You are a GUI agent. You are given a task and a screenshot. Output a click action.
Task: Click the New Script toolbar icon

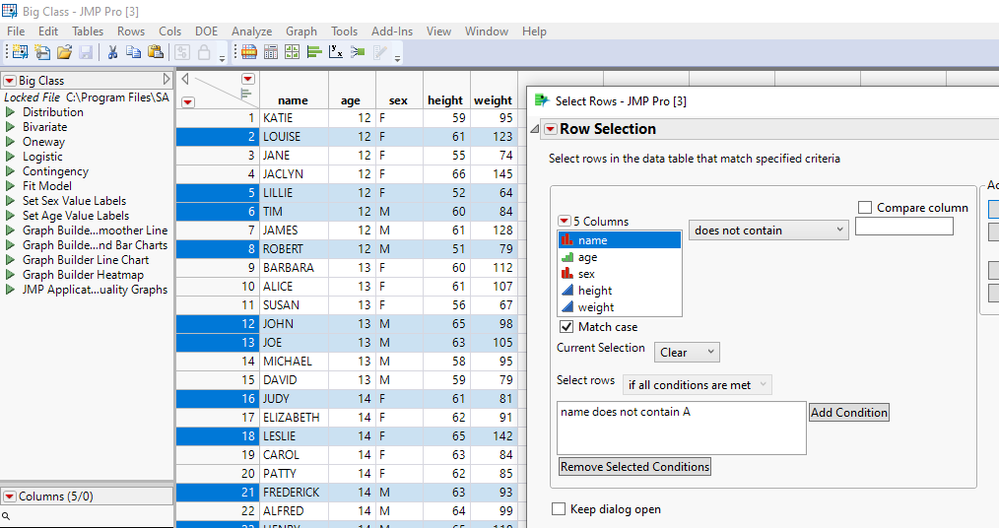click(43, 52)
